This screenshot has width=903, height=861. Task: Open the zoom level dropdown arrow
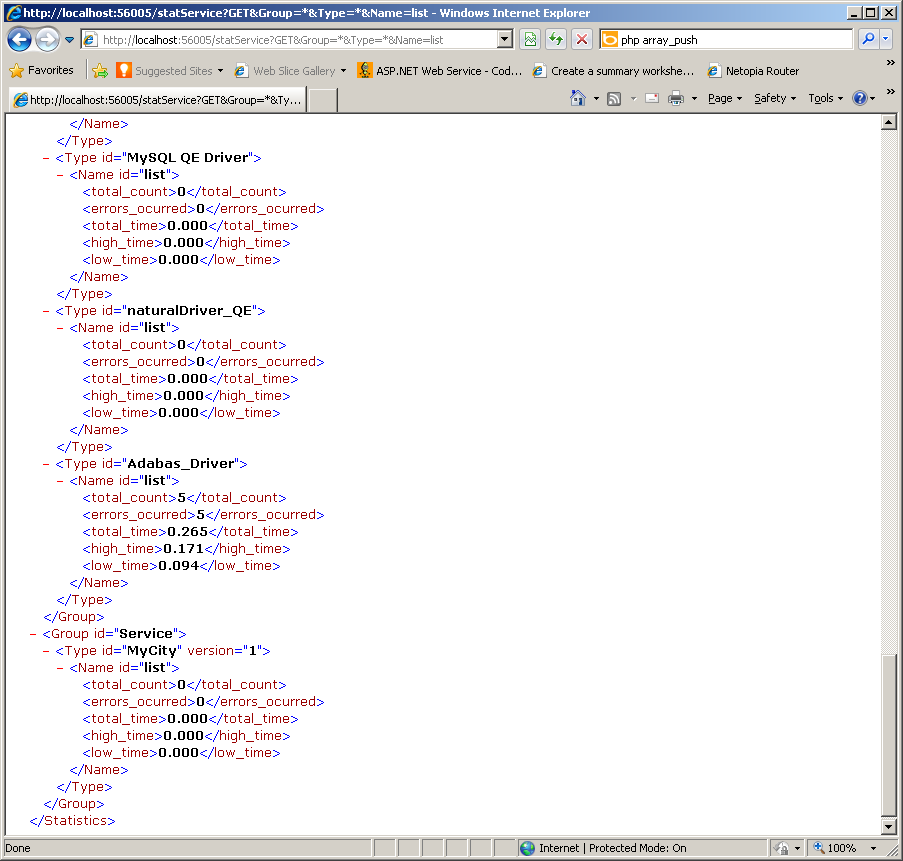[x=874, y=848]
